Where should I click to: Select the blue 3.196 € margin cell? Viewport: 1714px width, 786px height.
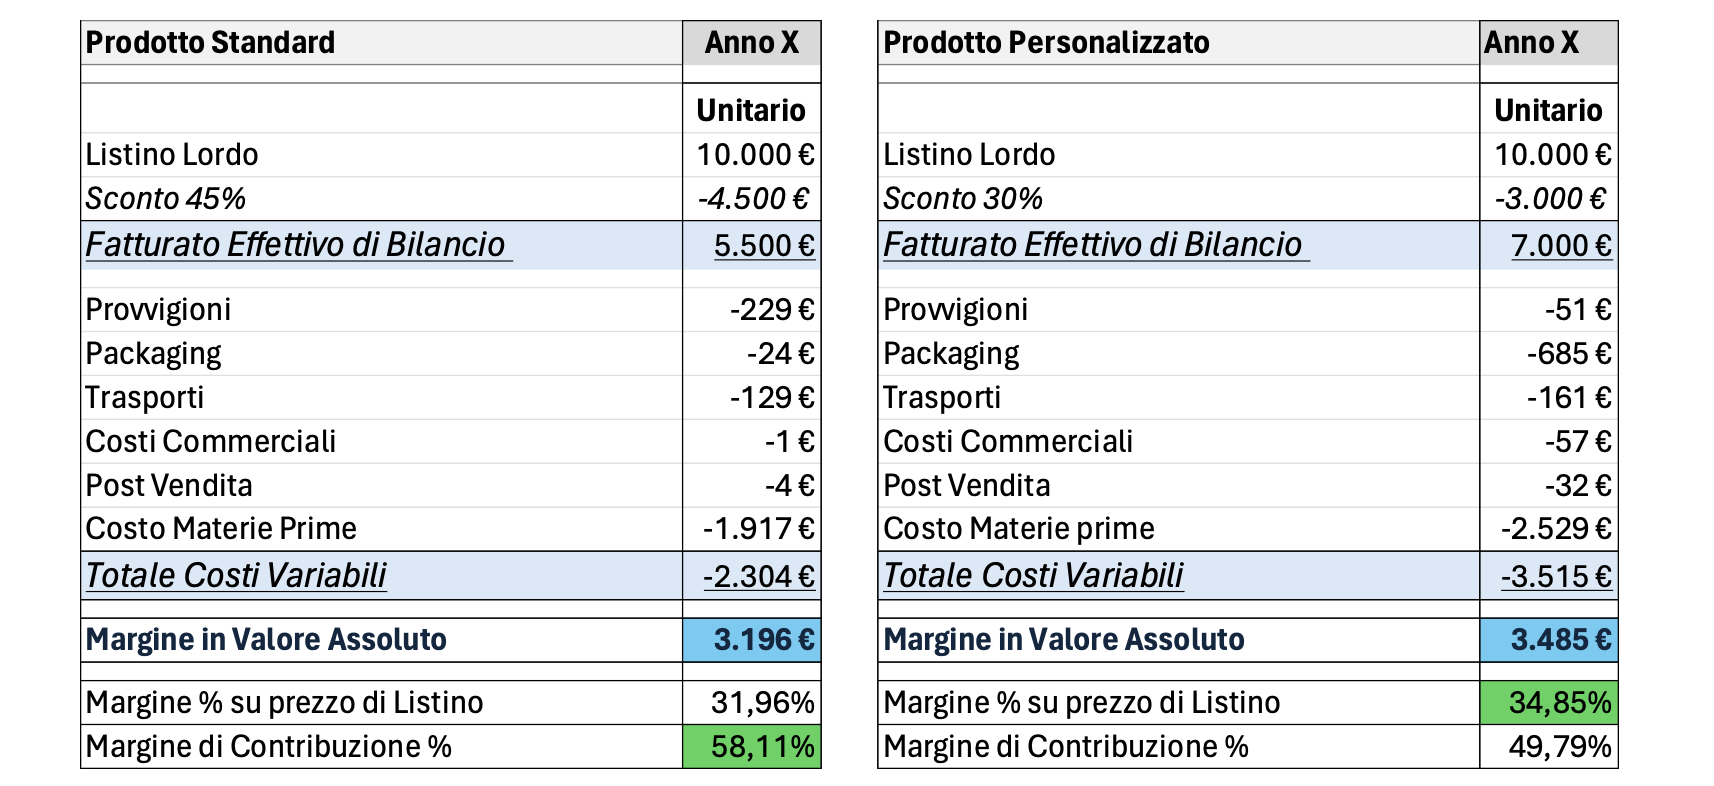tap(764, 639)
